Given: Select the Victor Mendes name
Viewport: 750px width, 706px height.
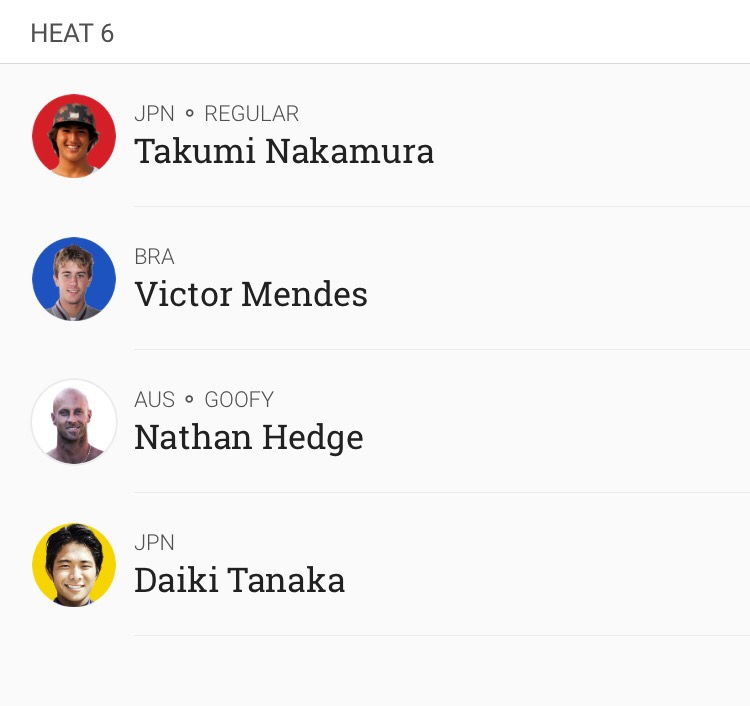Looking at the screenshot, I should pyautogui.click(x=251, y=294).
